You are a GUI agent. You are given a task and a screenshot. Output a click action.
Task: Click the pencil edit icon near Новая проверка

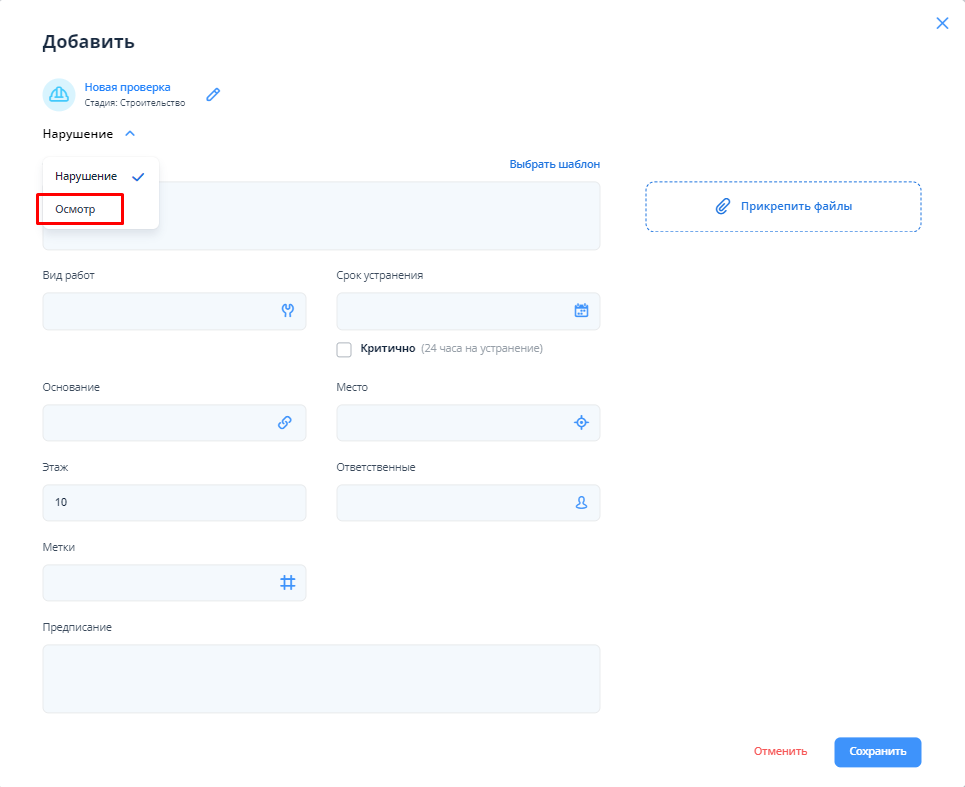coord(212,95)
